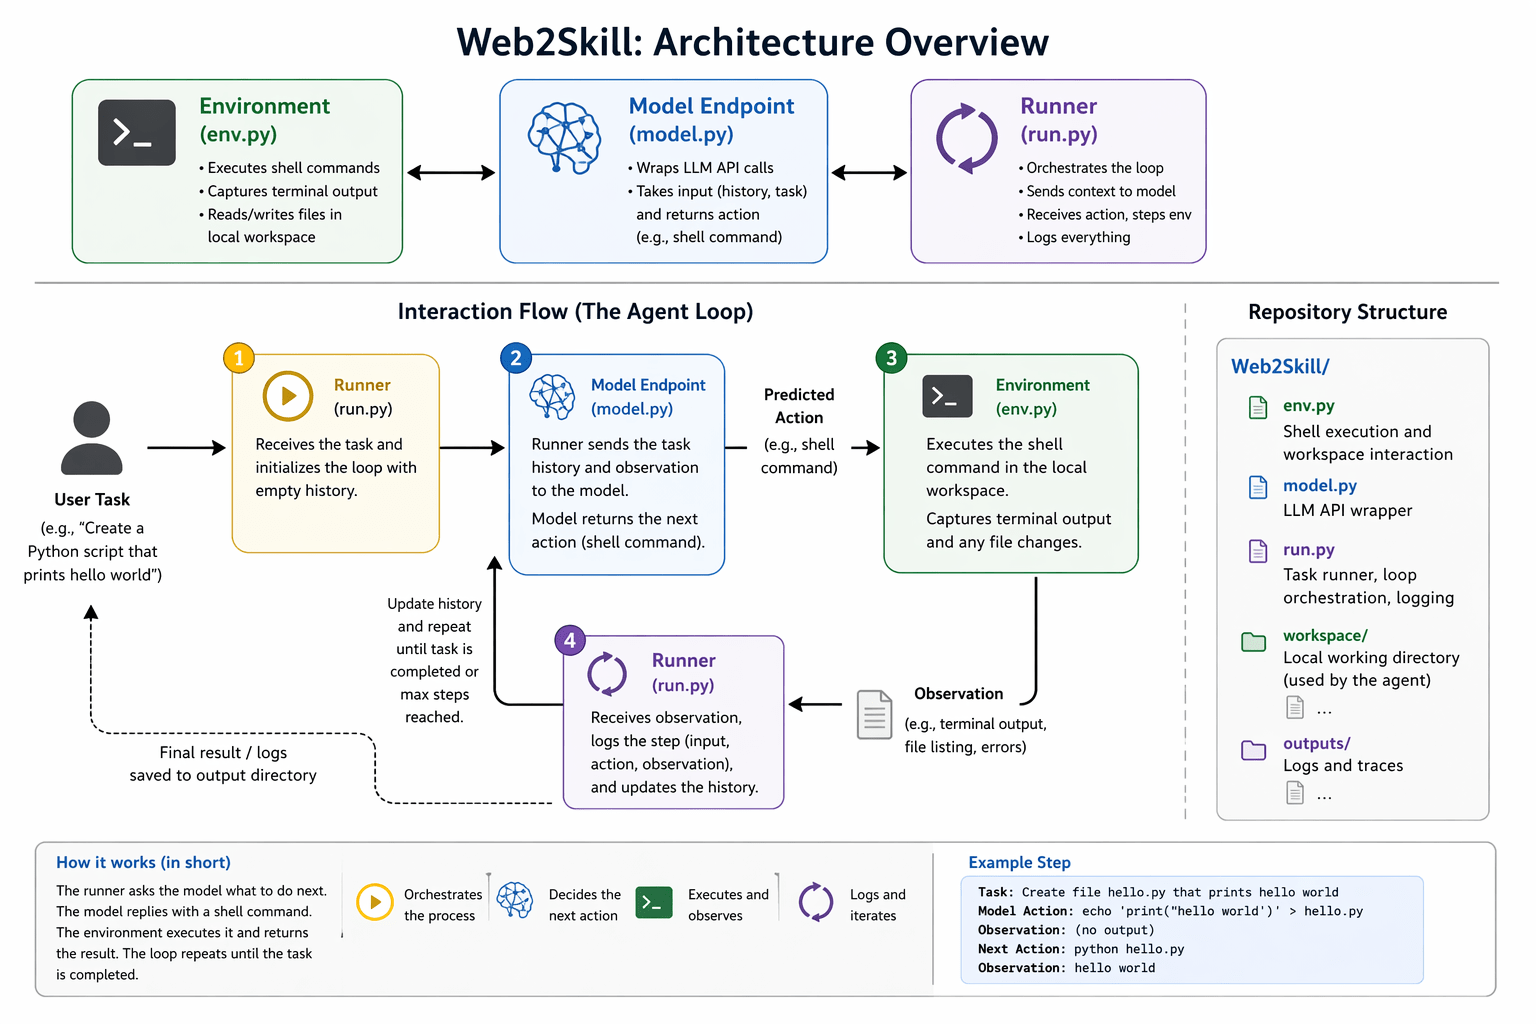
Task: Click 'Sends context to model' bullet
Action: (1097, 191)
